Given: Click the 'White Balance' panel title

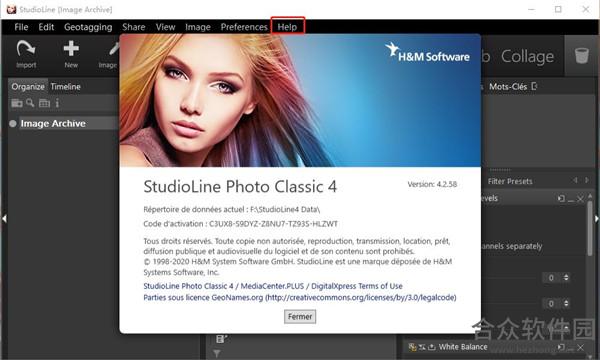Looking at the screenshot, I should tap(463, 347).
